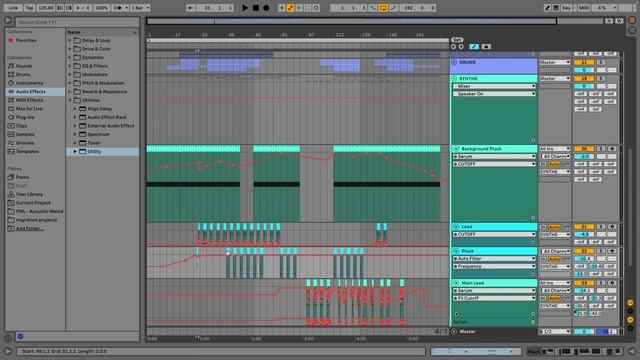Select MIDI Effects category
The height and width of the screenshot is (360, 640).
pyautogui.click(x=29, y=100)
